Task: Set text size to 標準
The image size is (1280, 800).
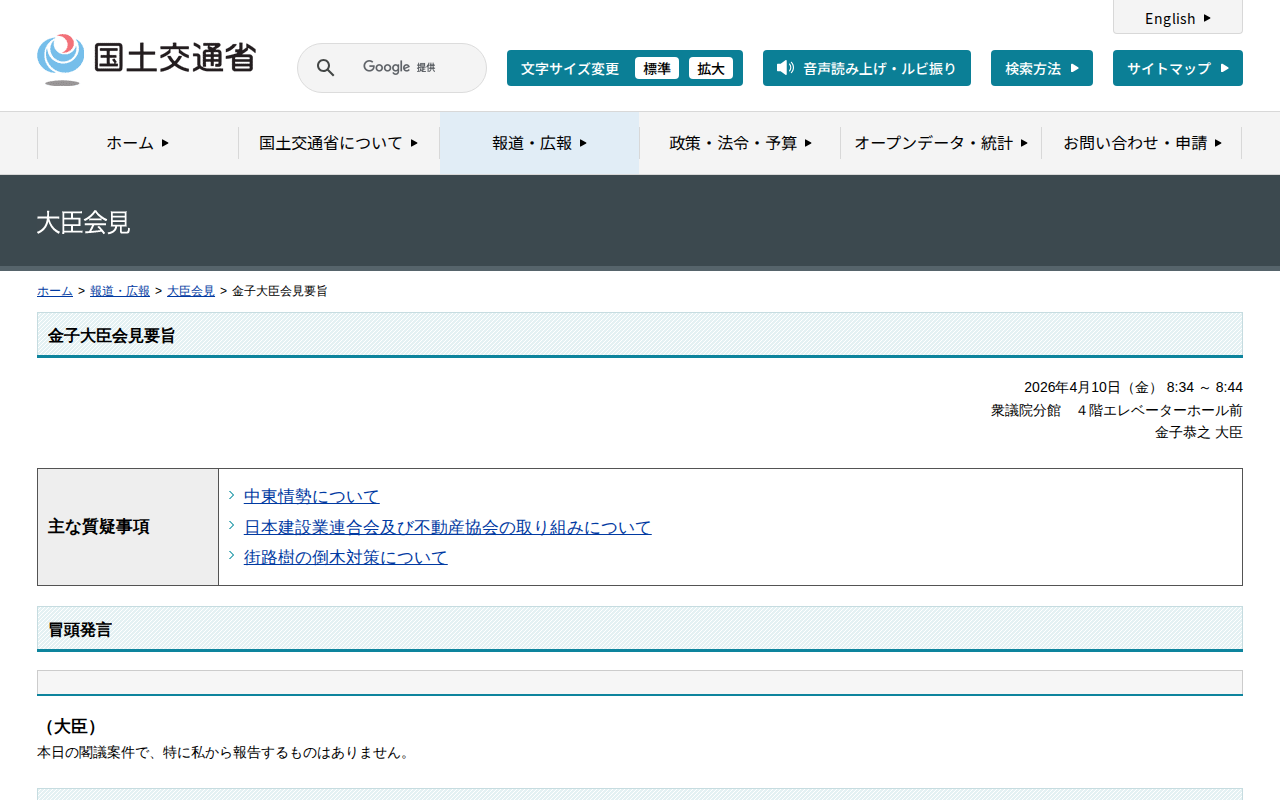Action: (x=657, y=68)
